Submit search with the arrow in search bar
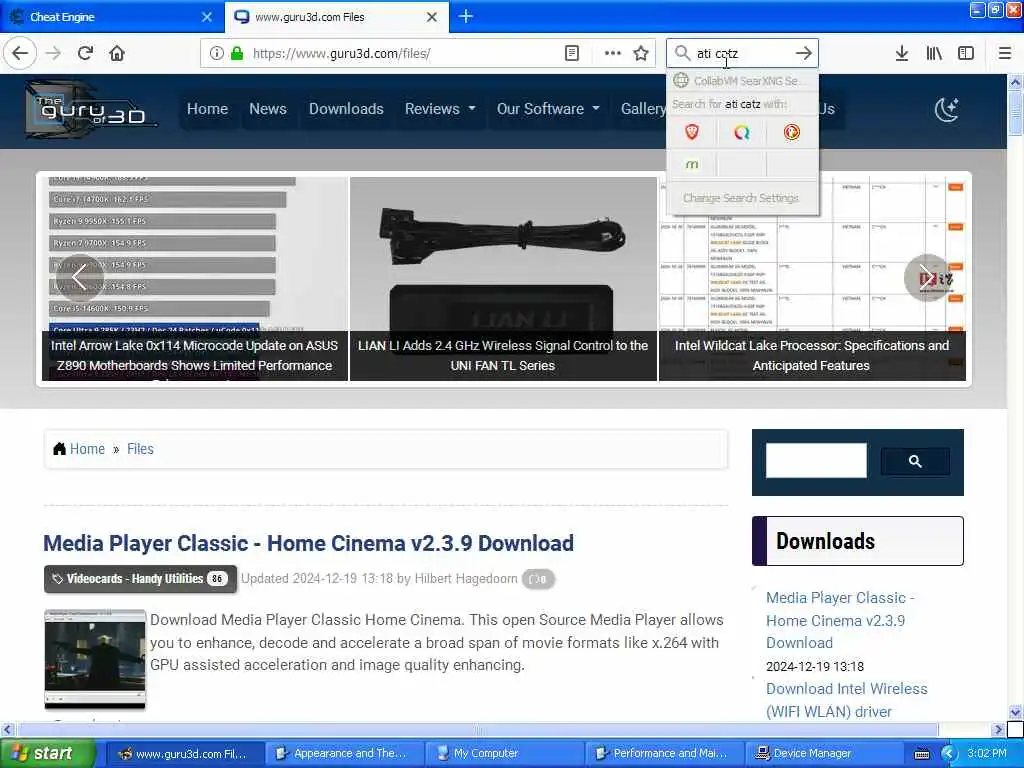Viewport: 1024px width, 768px height. click(804, 54)
